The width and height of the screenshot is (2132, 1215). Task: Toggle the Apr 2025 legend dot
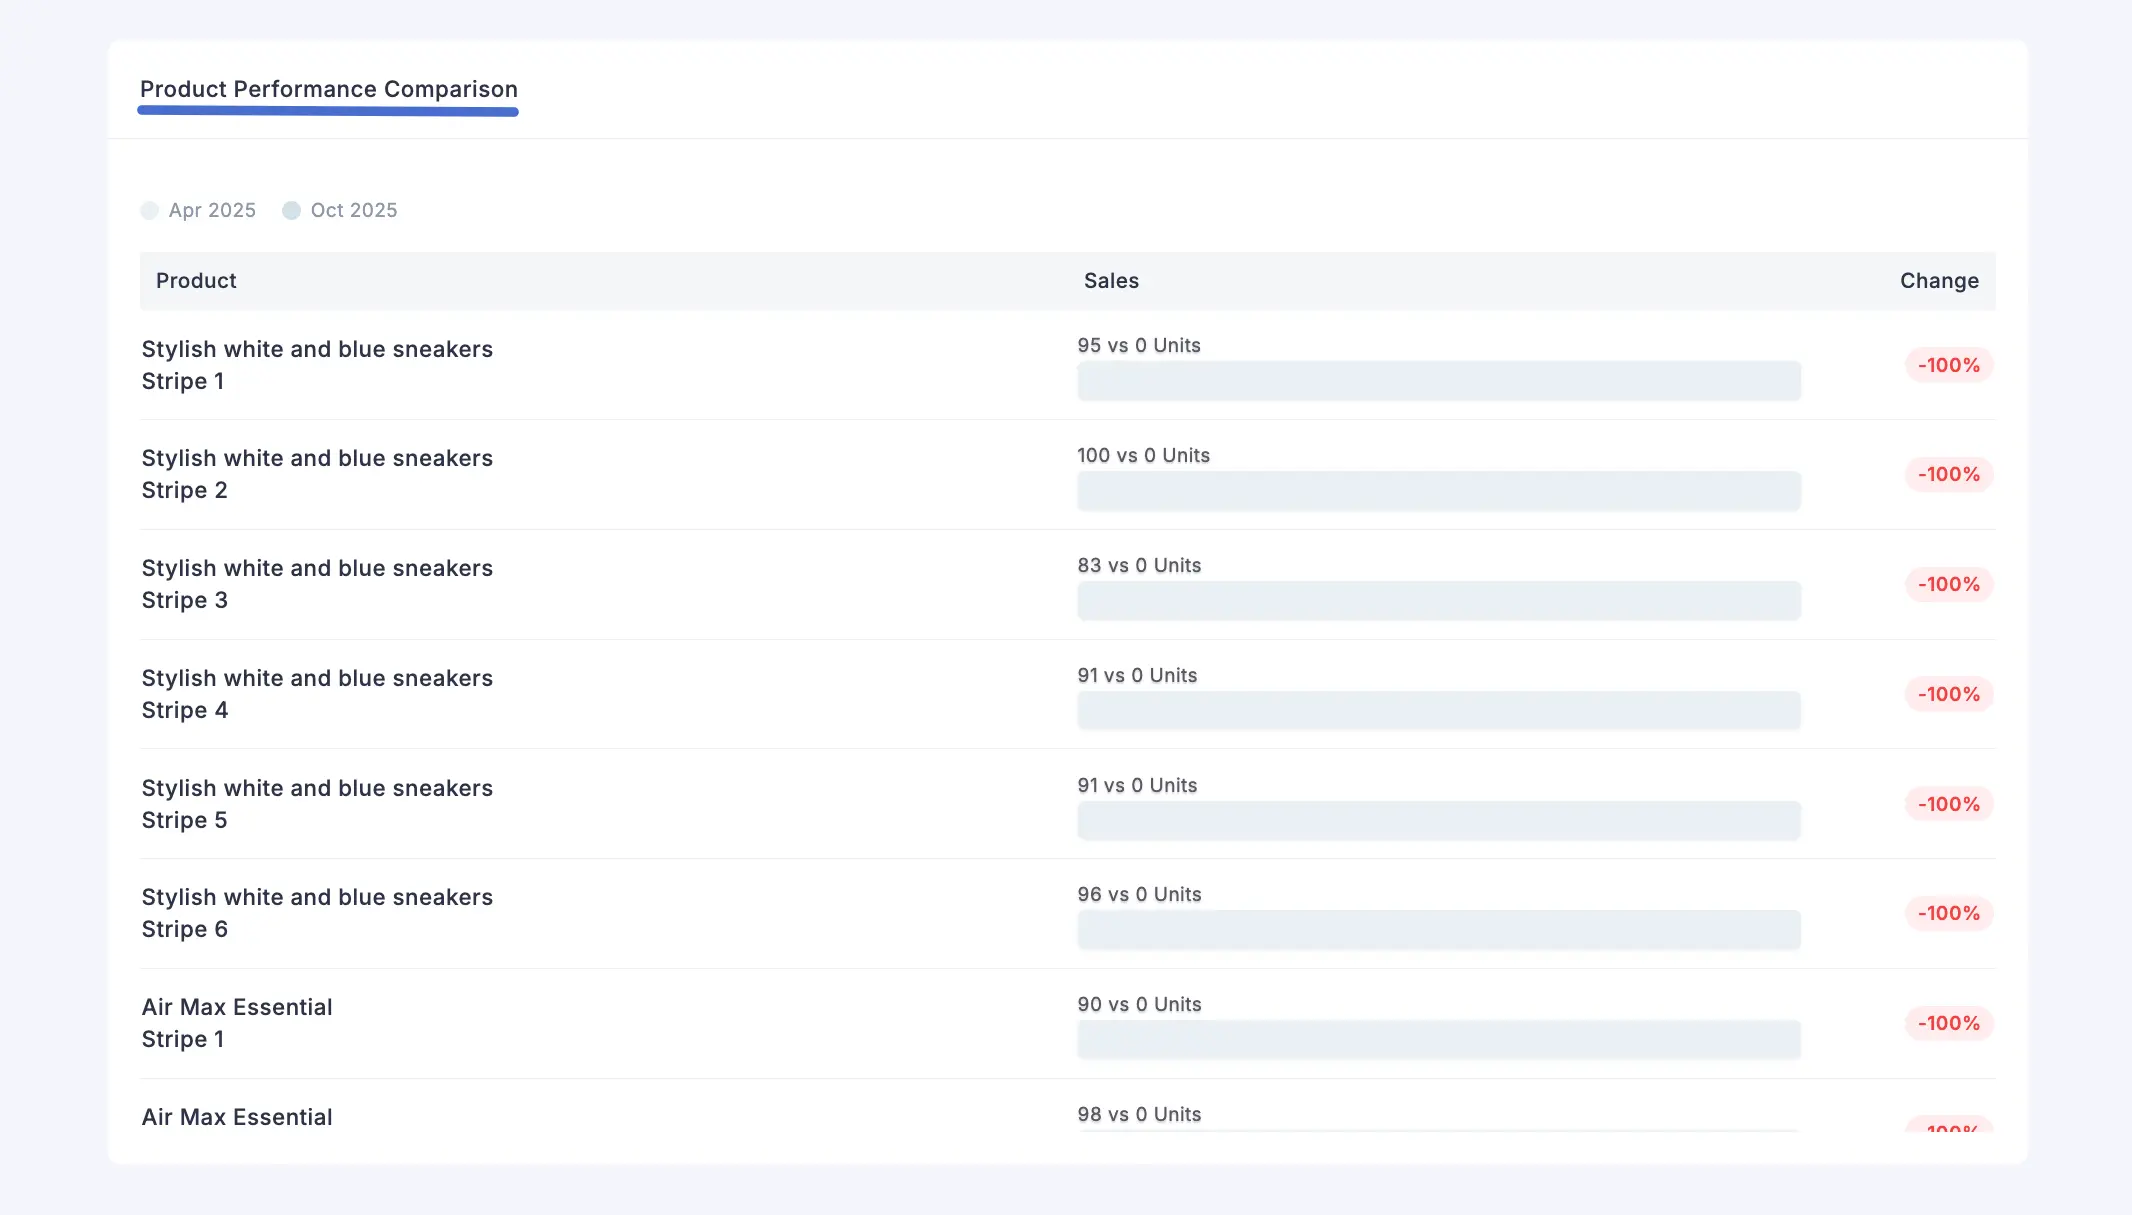(150, 211)
